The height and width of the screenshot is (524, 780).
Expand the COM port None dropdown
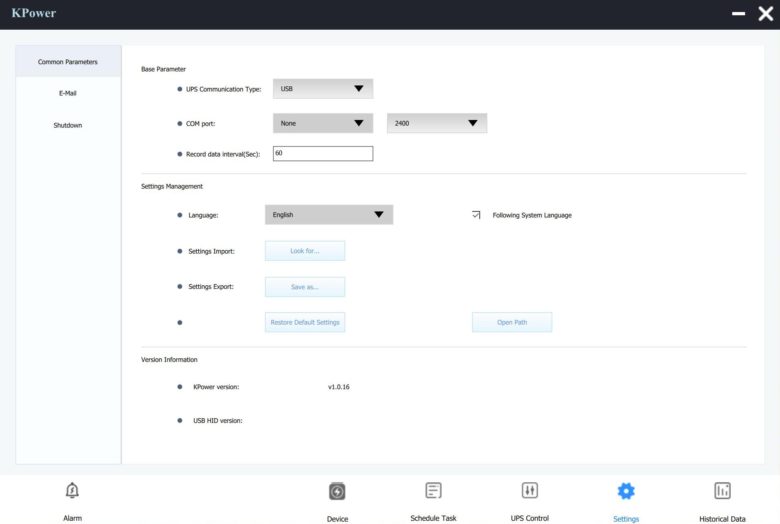tap(323, 123)
